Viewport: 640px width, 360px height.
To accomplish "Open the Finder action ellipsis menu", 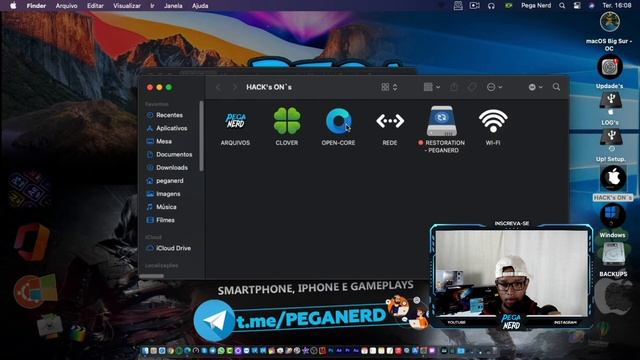I will pyautogui.click(x=494, y=87).
